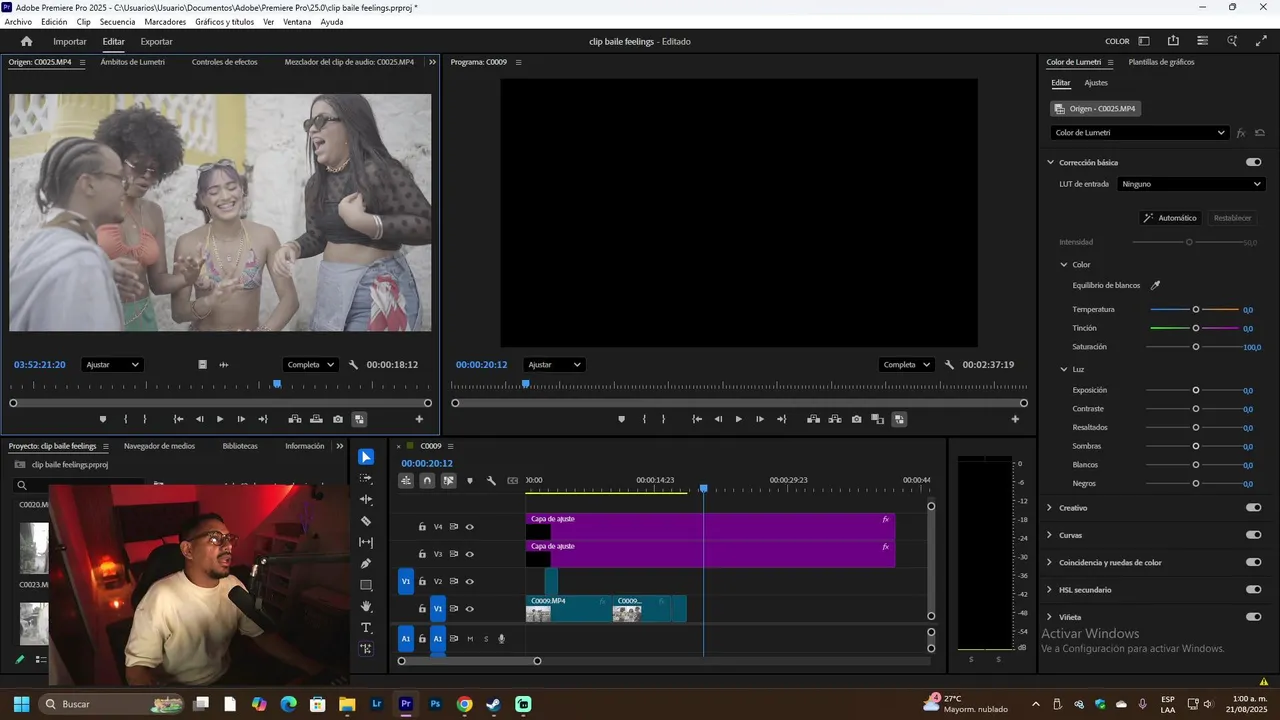Open button editor plus in Program monitor
This screenshot has width=1280, height=720.
click(1015, 419)
